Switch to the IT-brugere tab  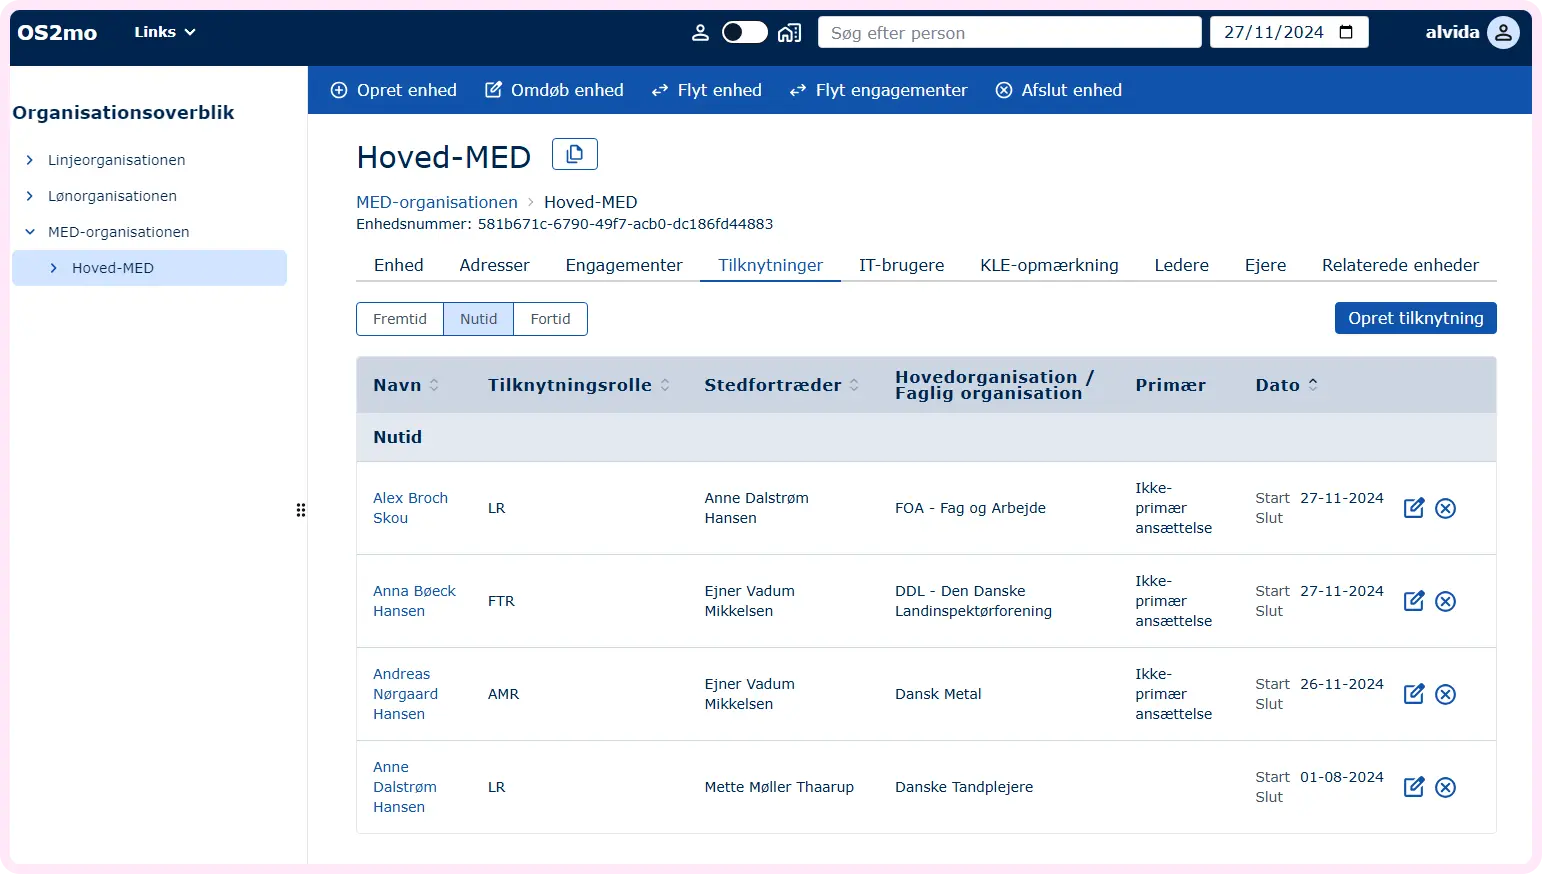pyautogui.click(x=902, y=265)
